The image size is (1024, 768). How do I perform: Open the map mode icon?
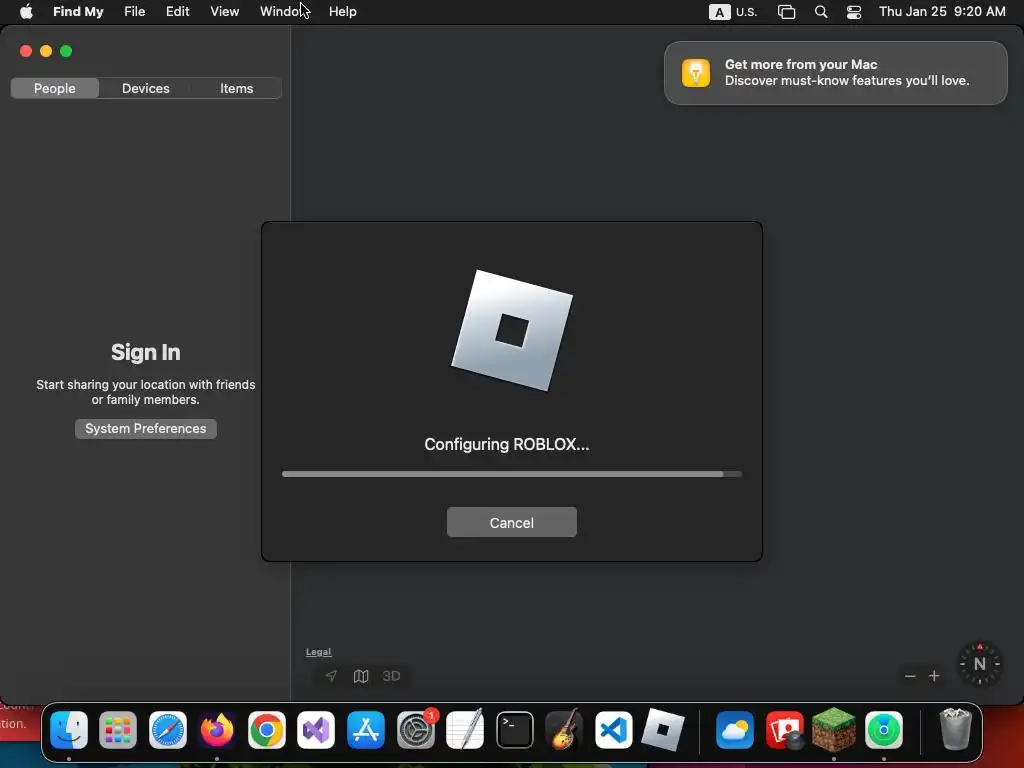[x=361, y=676]
